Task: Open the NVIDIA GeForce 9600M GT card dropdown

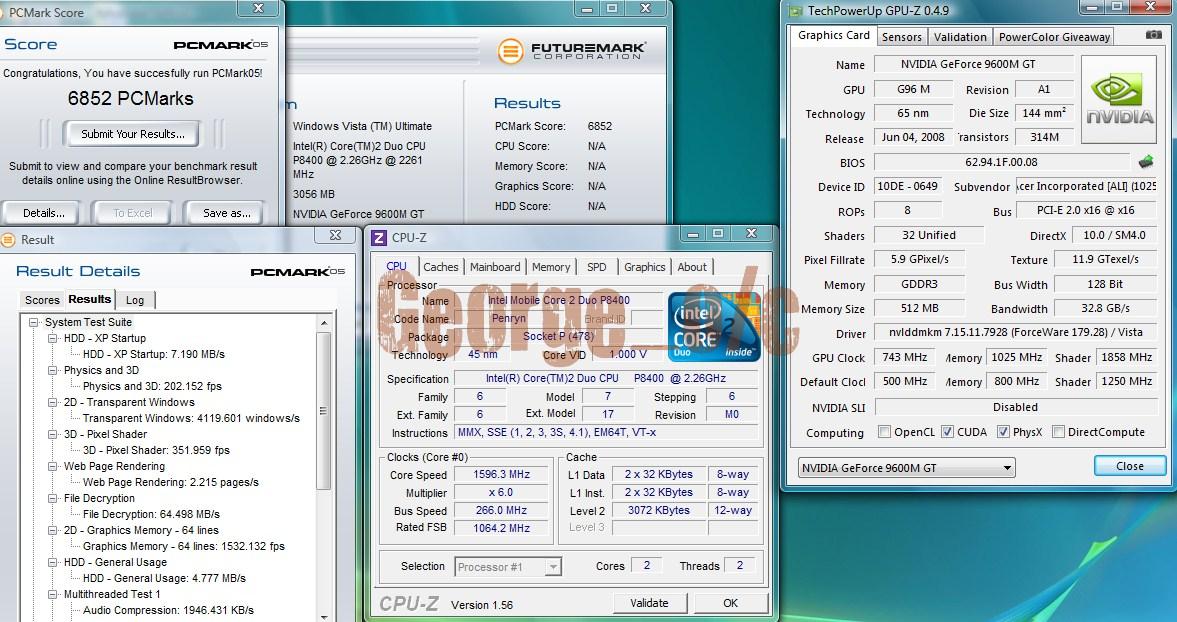Action: coord(906,467)
